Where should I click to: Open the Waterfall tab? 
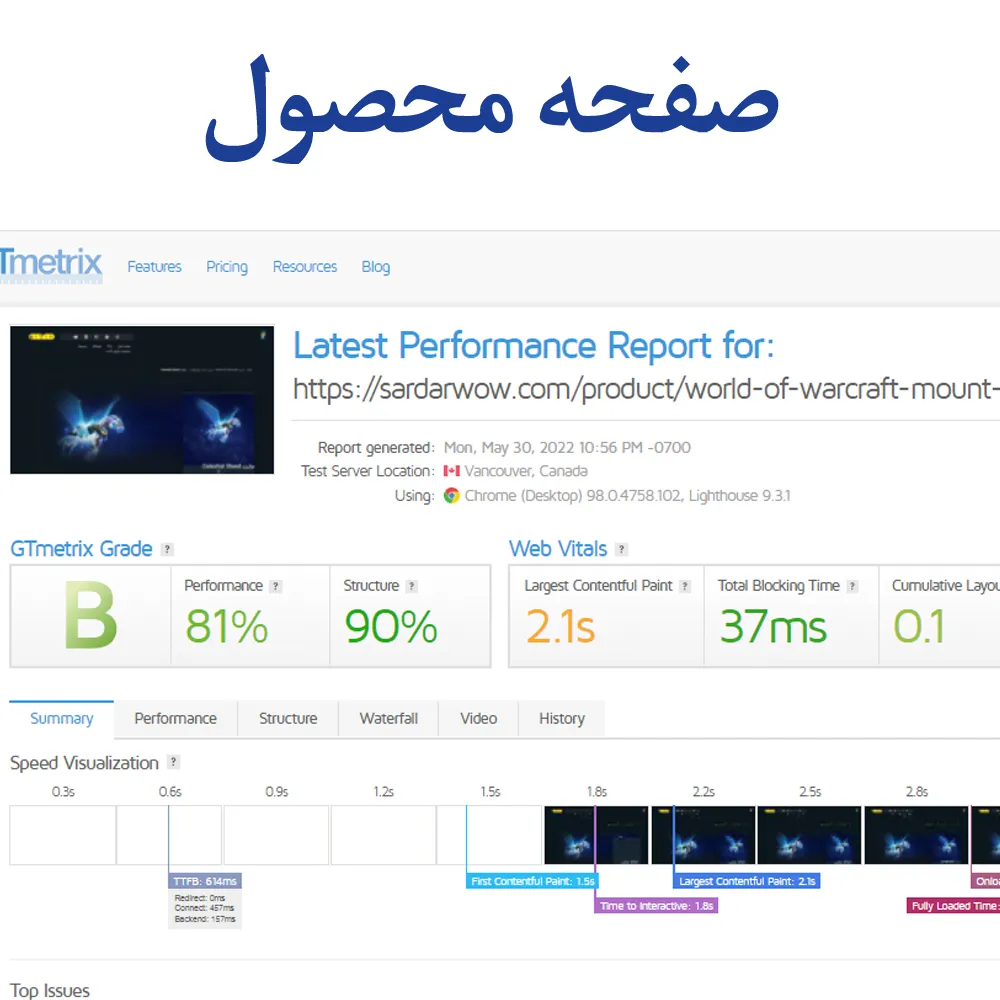[x=389, y=718]
